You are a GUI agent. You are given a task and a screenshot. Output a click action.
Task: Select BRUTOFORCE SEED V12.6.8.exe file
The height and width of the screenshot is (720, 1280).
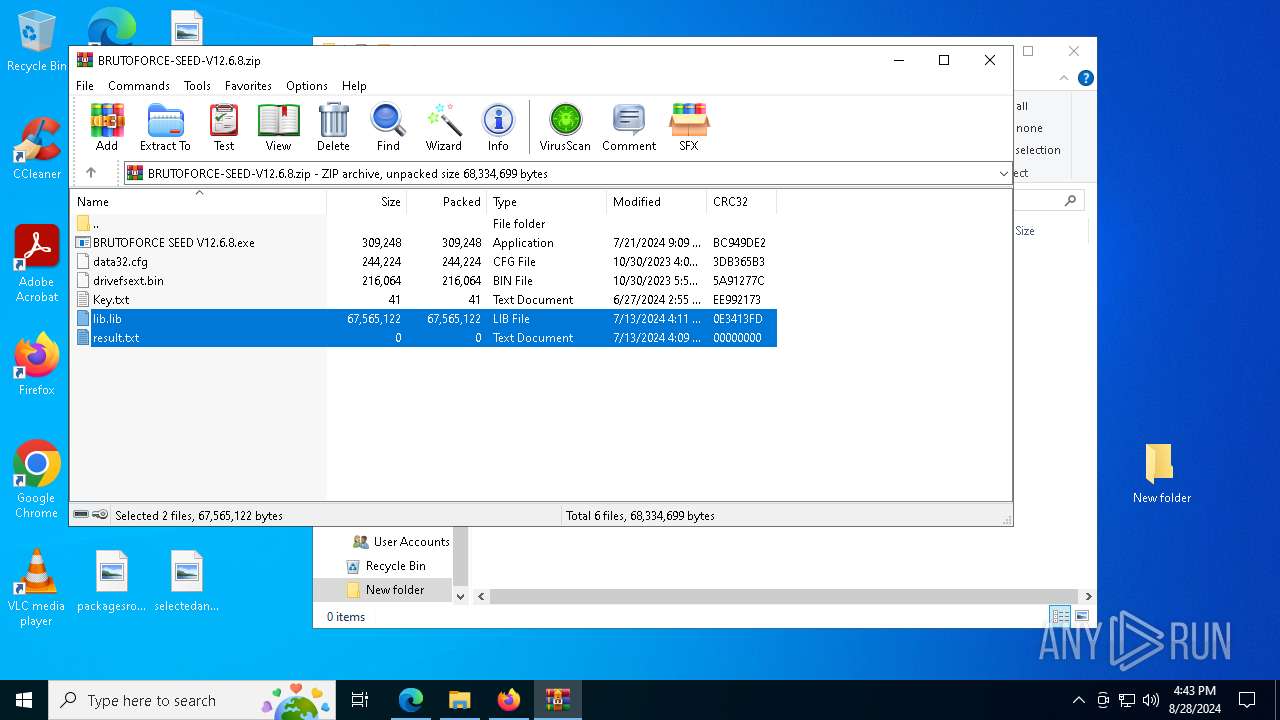(425, 243)
